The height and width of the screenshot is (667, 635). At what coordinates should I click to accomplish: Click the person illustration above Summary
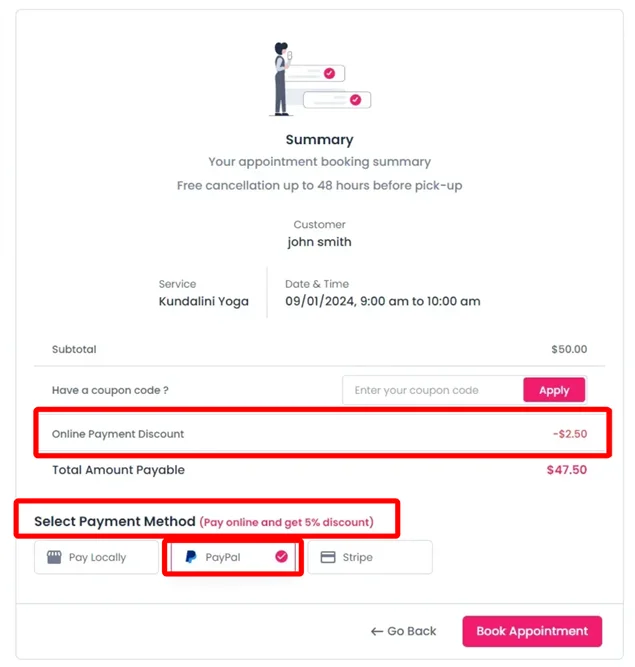[282, 78]
